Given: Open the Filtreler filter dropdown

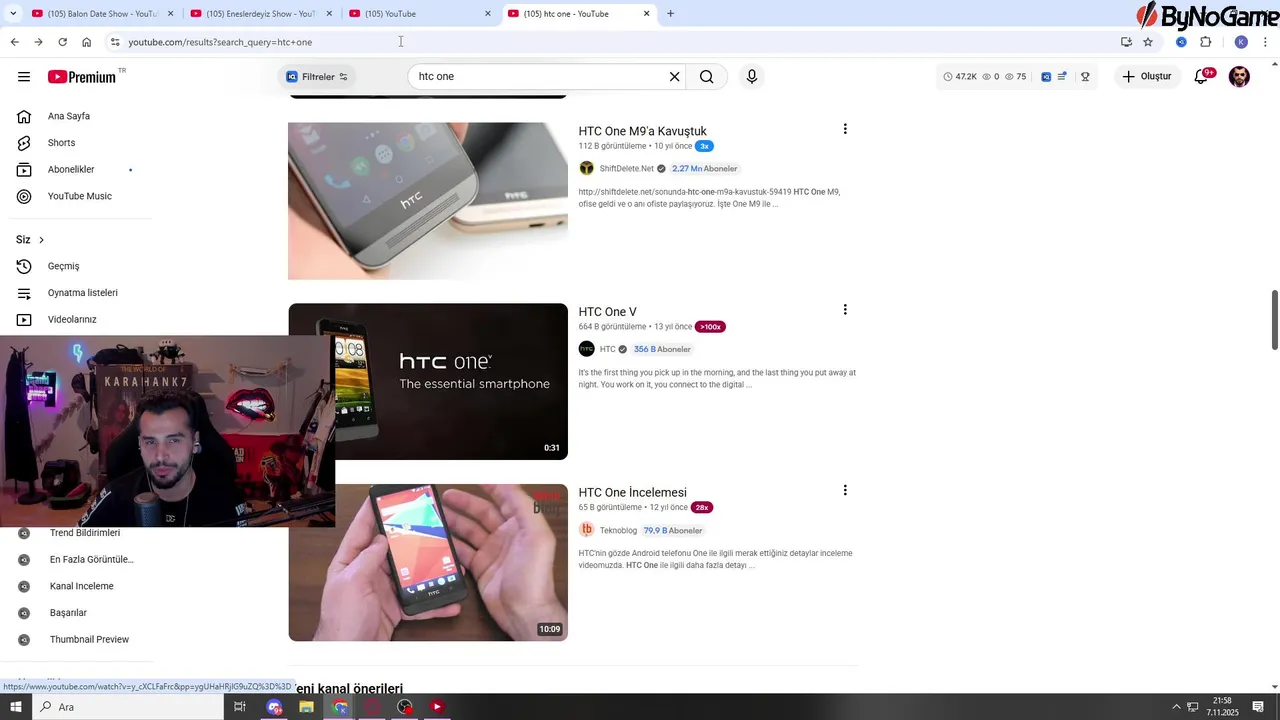Looking at the screenshot, I should [317, 77].
